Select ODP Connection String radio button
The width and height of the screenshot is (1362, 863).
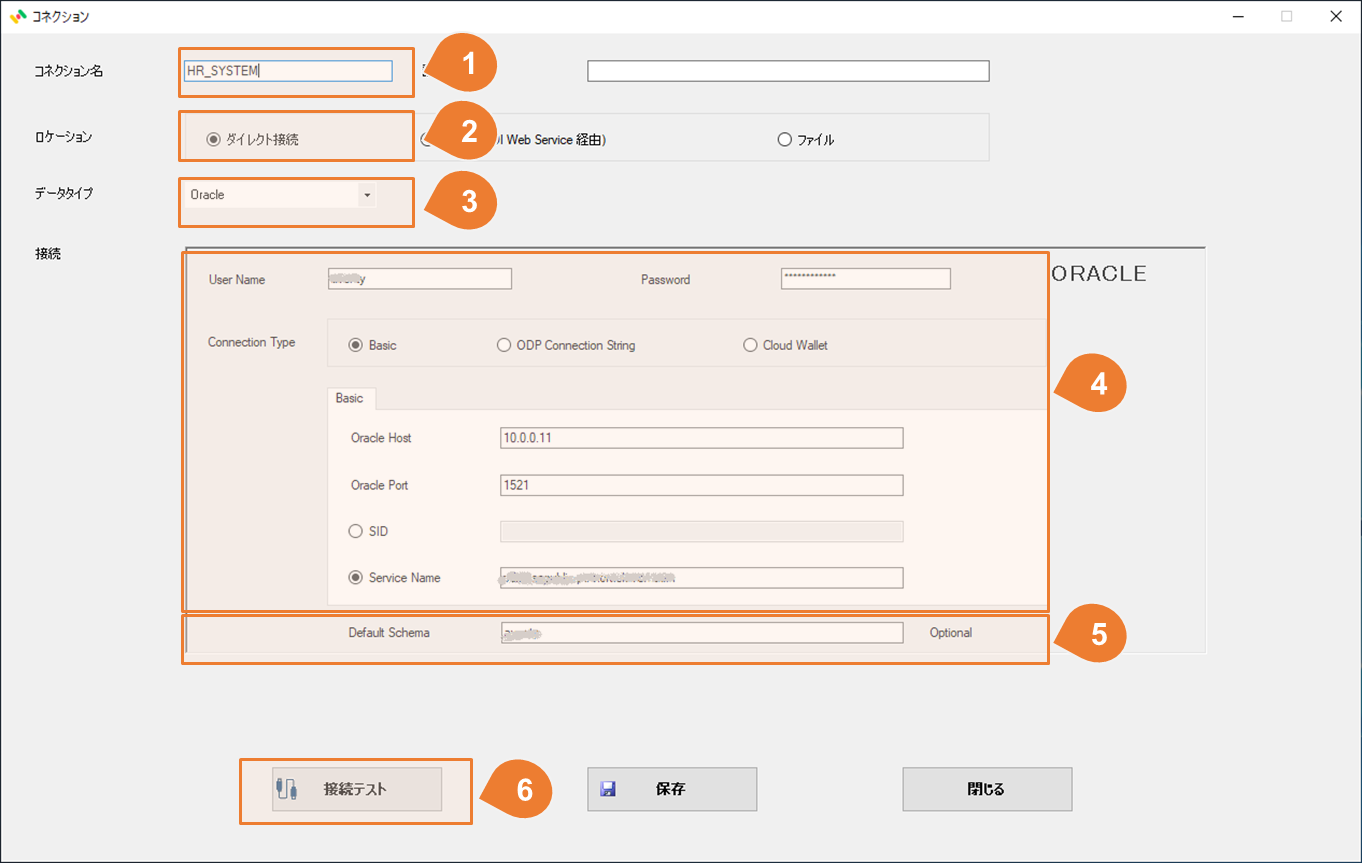coord(566,345)
